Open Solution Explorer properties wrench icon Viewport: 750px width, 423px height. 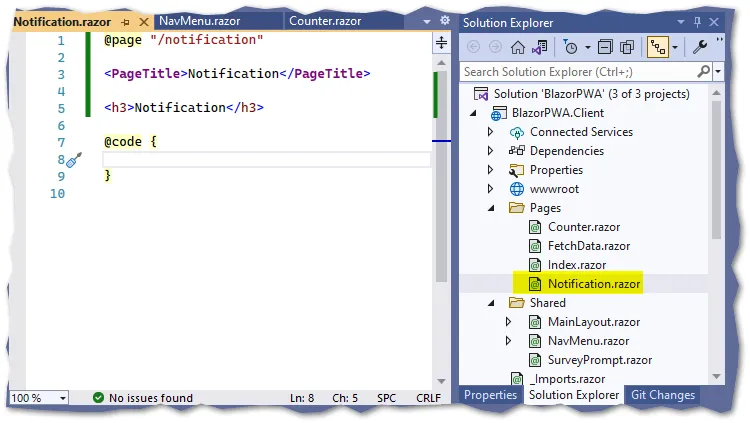click(700, 47)
